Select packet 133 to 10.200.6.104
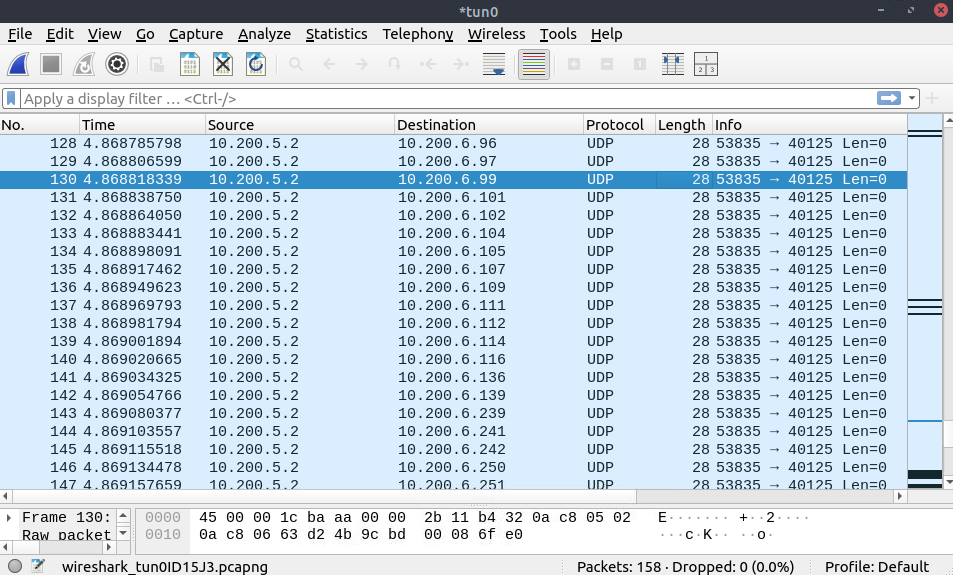Viewport: 953px width, 575px height. [x=453, y=233]
